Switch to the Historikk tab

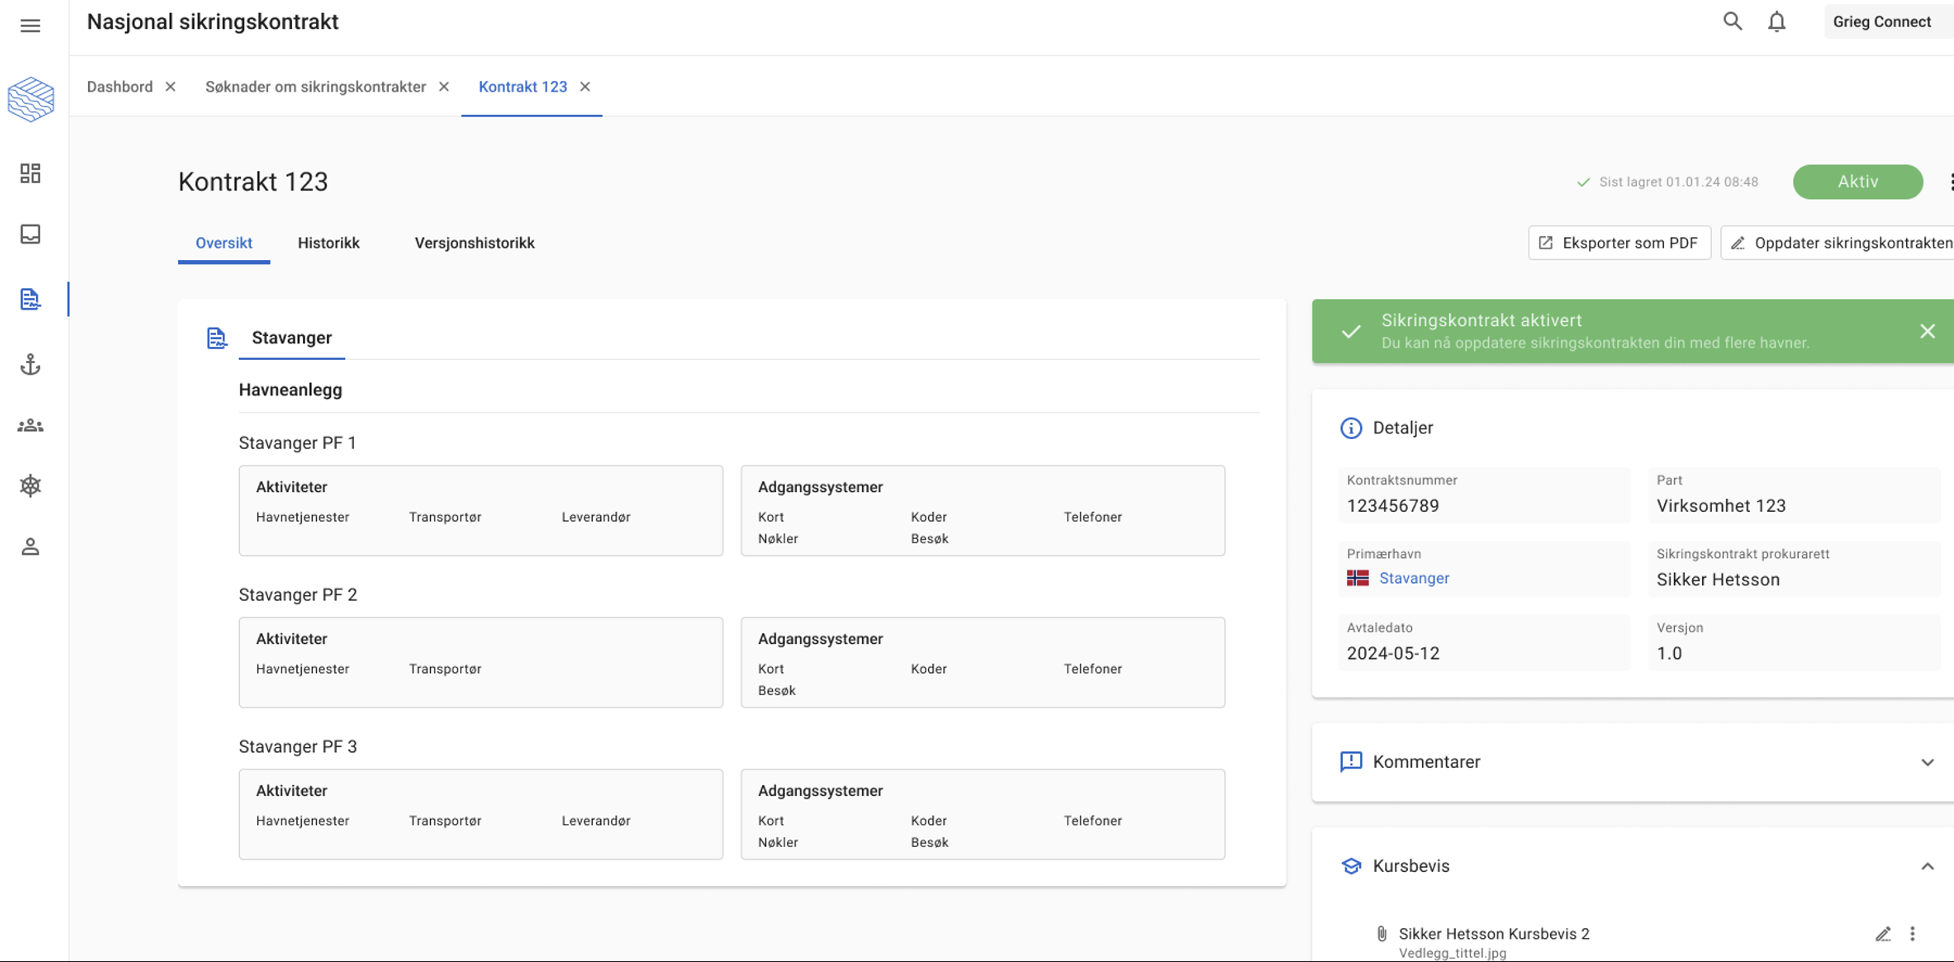[x=328, y=243]
